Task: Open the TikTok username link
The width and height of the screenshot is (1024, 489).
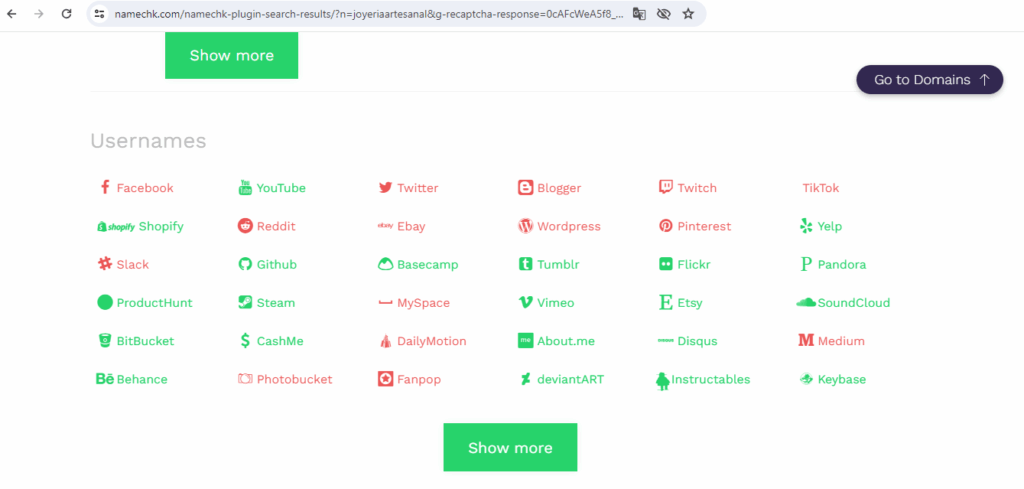Action: [820, 188]
